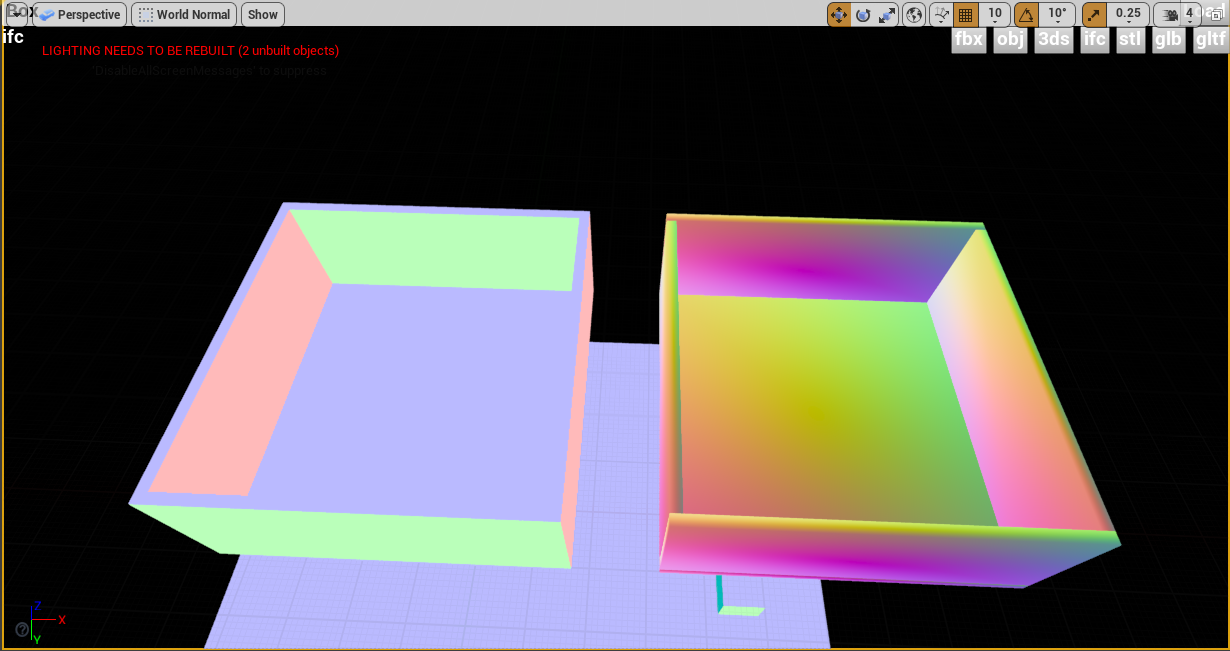This screenshot has width=1230, height=651.
Task: Export the scene as fbx
Action: coord(968,40)
